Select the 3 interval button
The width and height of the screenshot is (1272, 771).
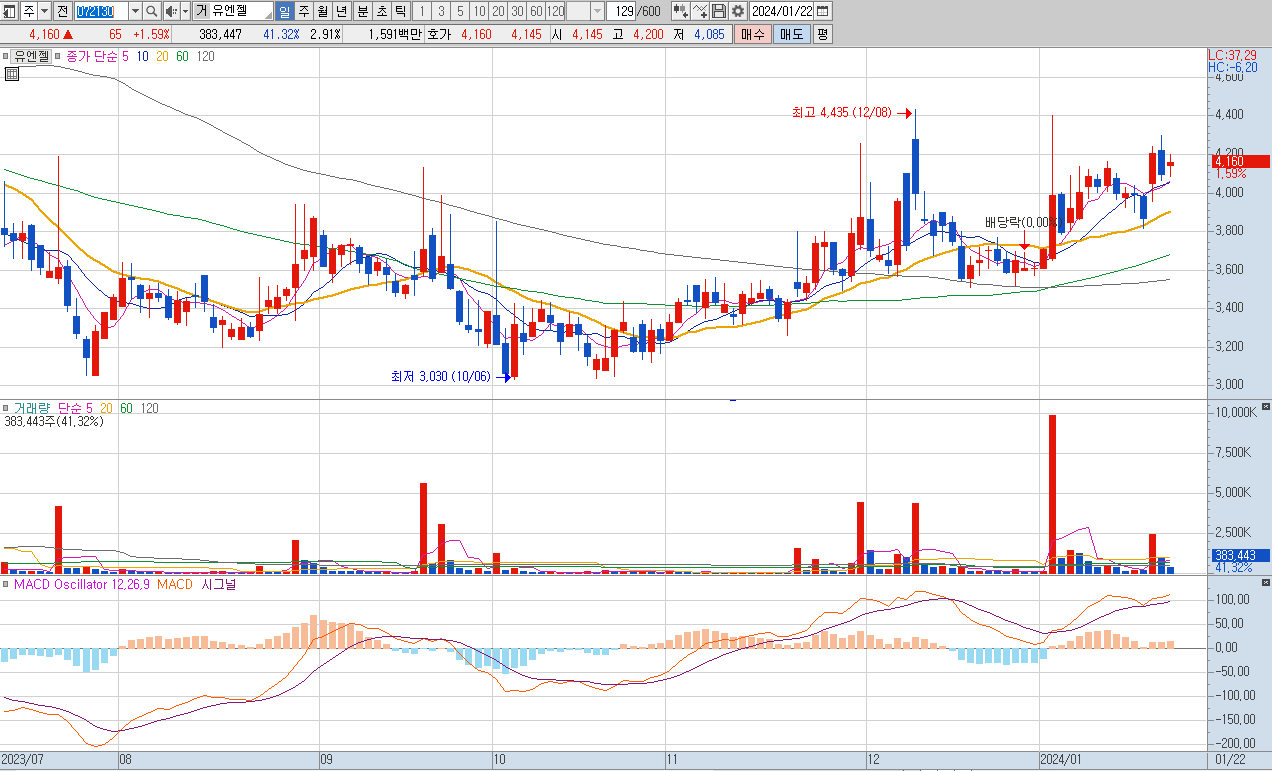click(441, 11)
